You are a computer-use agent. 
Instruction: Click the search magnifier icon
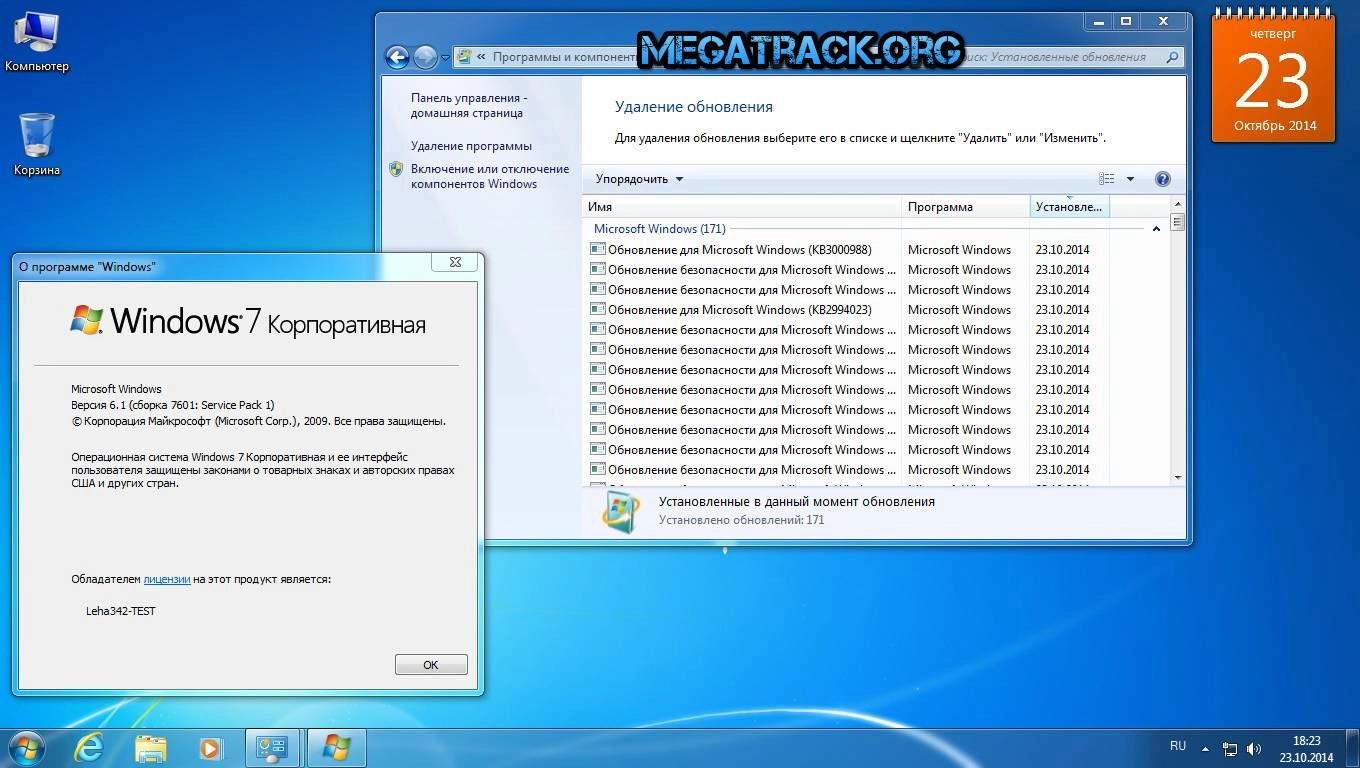pos(1173,57)
